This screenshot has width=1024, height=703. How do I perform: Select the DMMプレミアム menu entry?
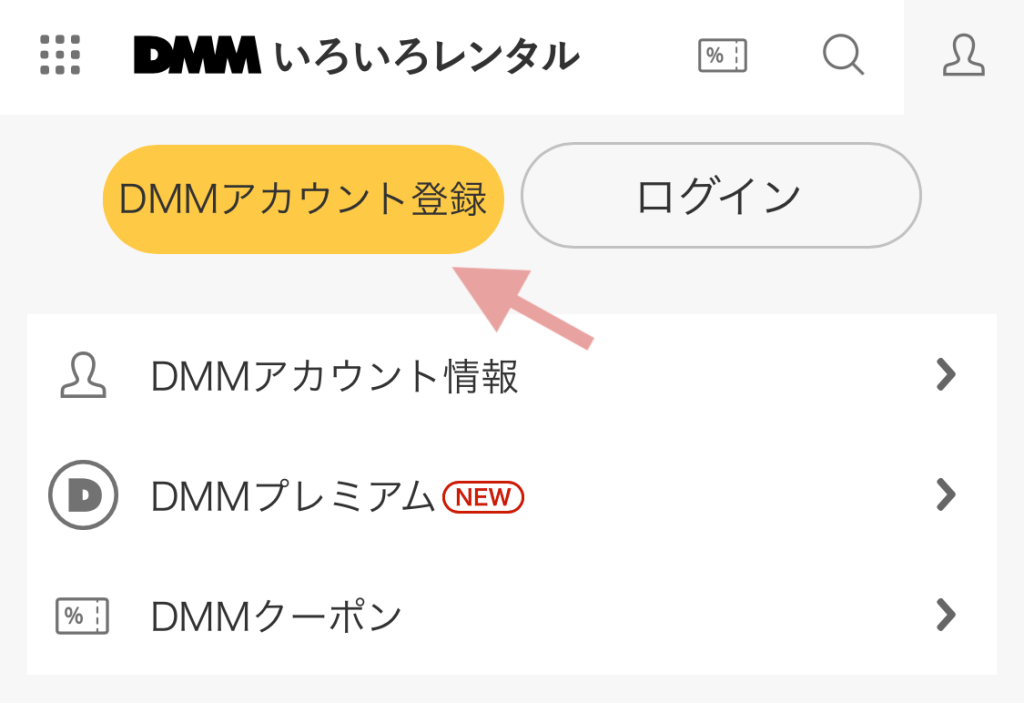(512, 495)
